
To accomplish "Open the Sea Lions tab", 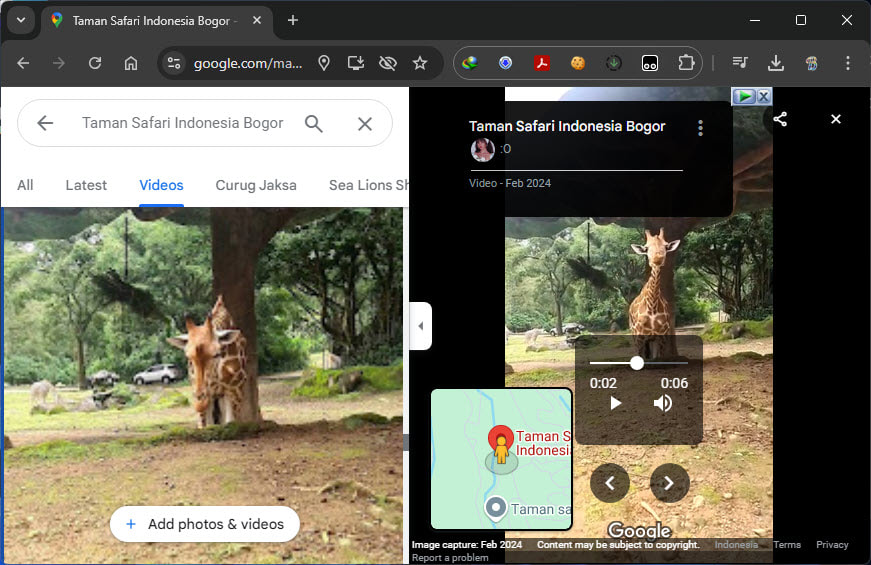I will click(368, 185).
